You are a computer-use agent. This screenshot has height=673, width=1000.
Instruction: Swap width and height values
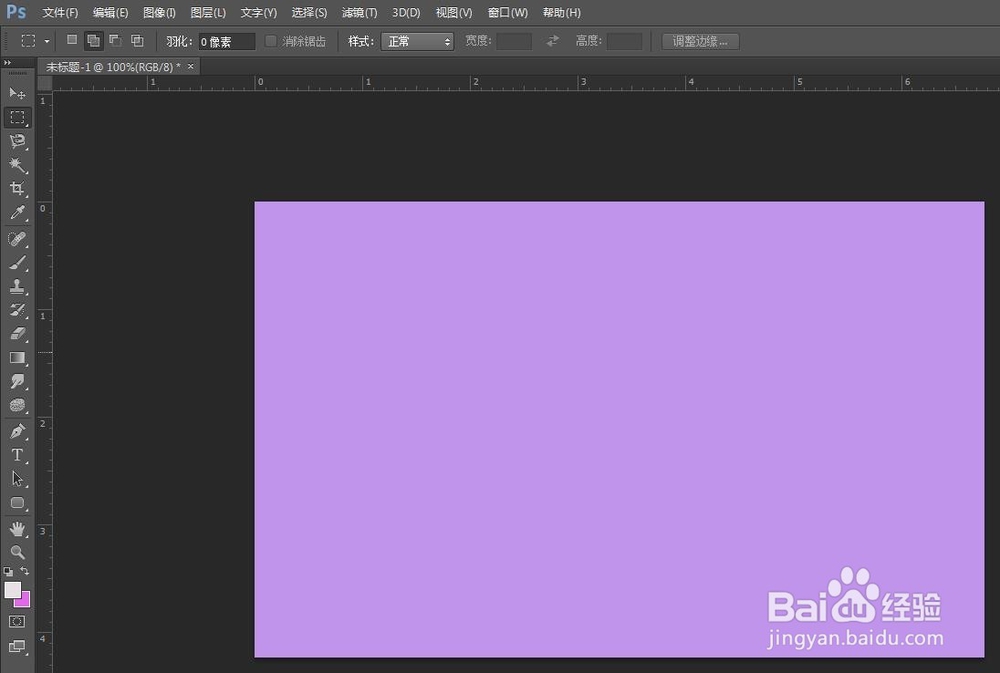552,41
